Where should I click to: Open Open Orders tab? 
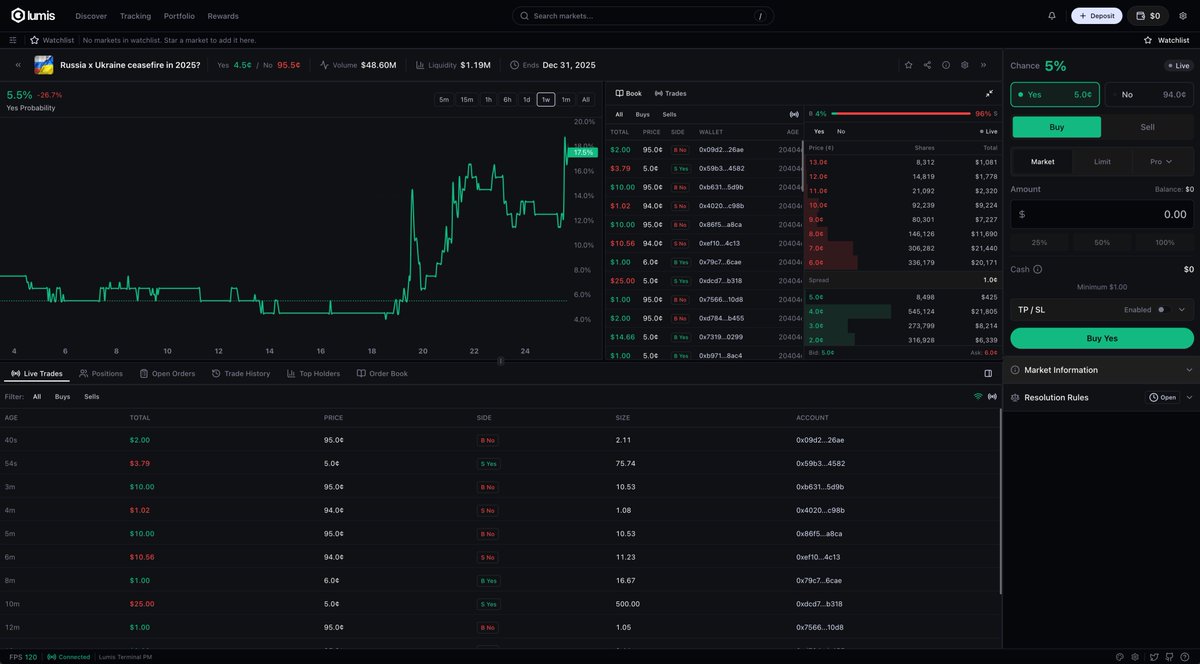pyautogui.click(x=167, y=373)
